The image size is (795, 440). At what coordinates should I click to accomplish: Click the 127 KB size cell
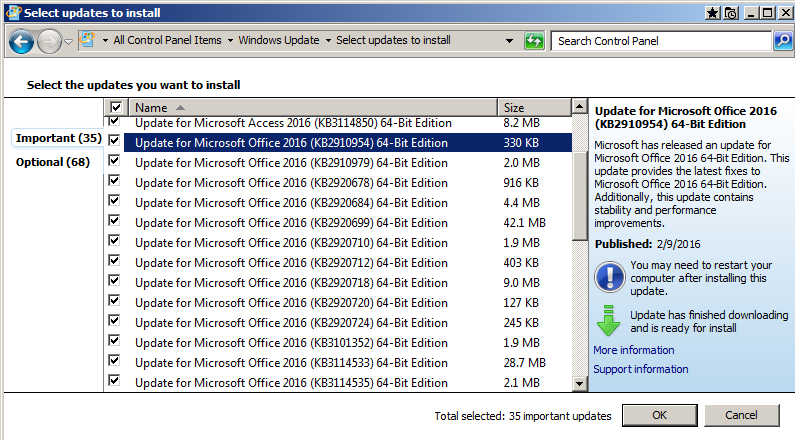point(521,303)
